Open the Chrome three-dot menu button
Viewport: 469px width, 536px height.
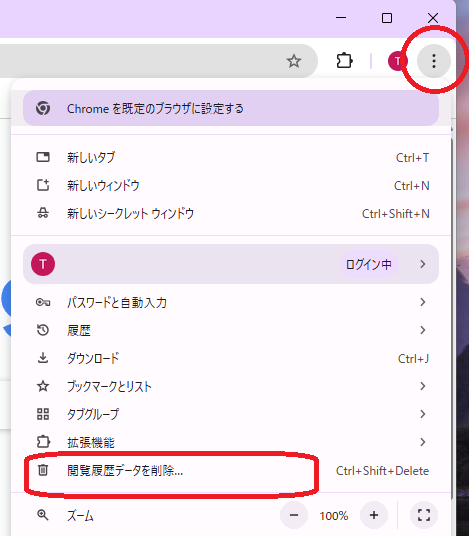click(433, 61)
